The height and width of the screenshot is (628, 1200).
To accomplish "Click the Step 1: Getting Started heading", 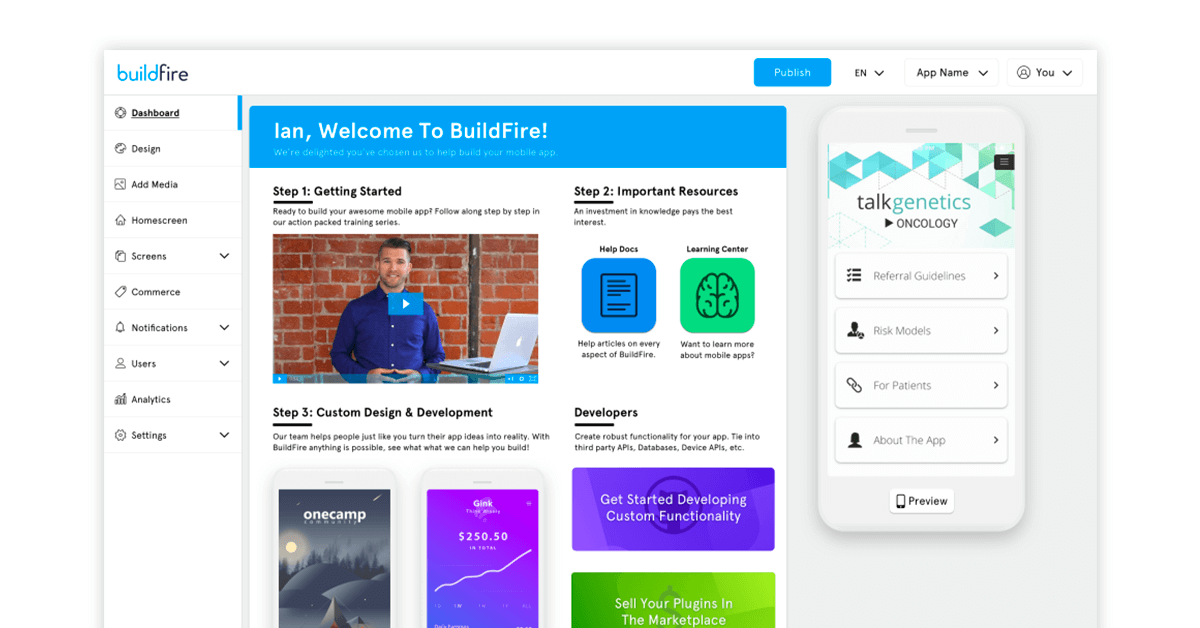I will (337, 191).
